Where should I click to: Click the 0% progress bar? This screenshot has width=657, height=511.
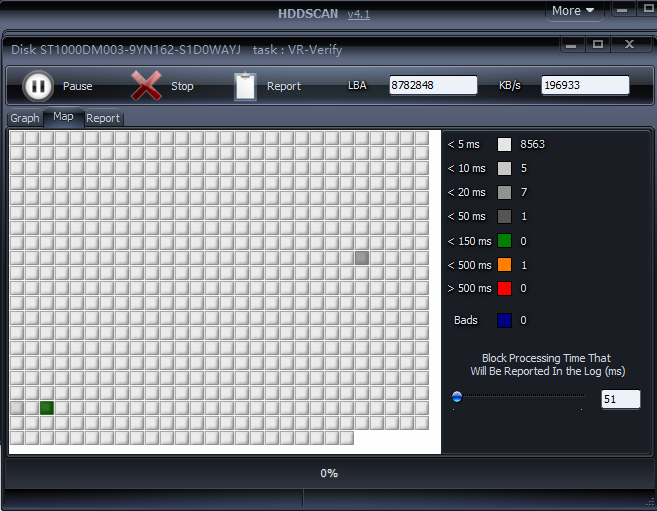tap(328, 473)
